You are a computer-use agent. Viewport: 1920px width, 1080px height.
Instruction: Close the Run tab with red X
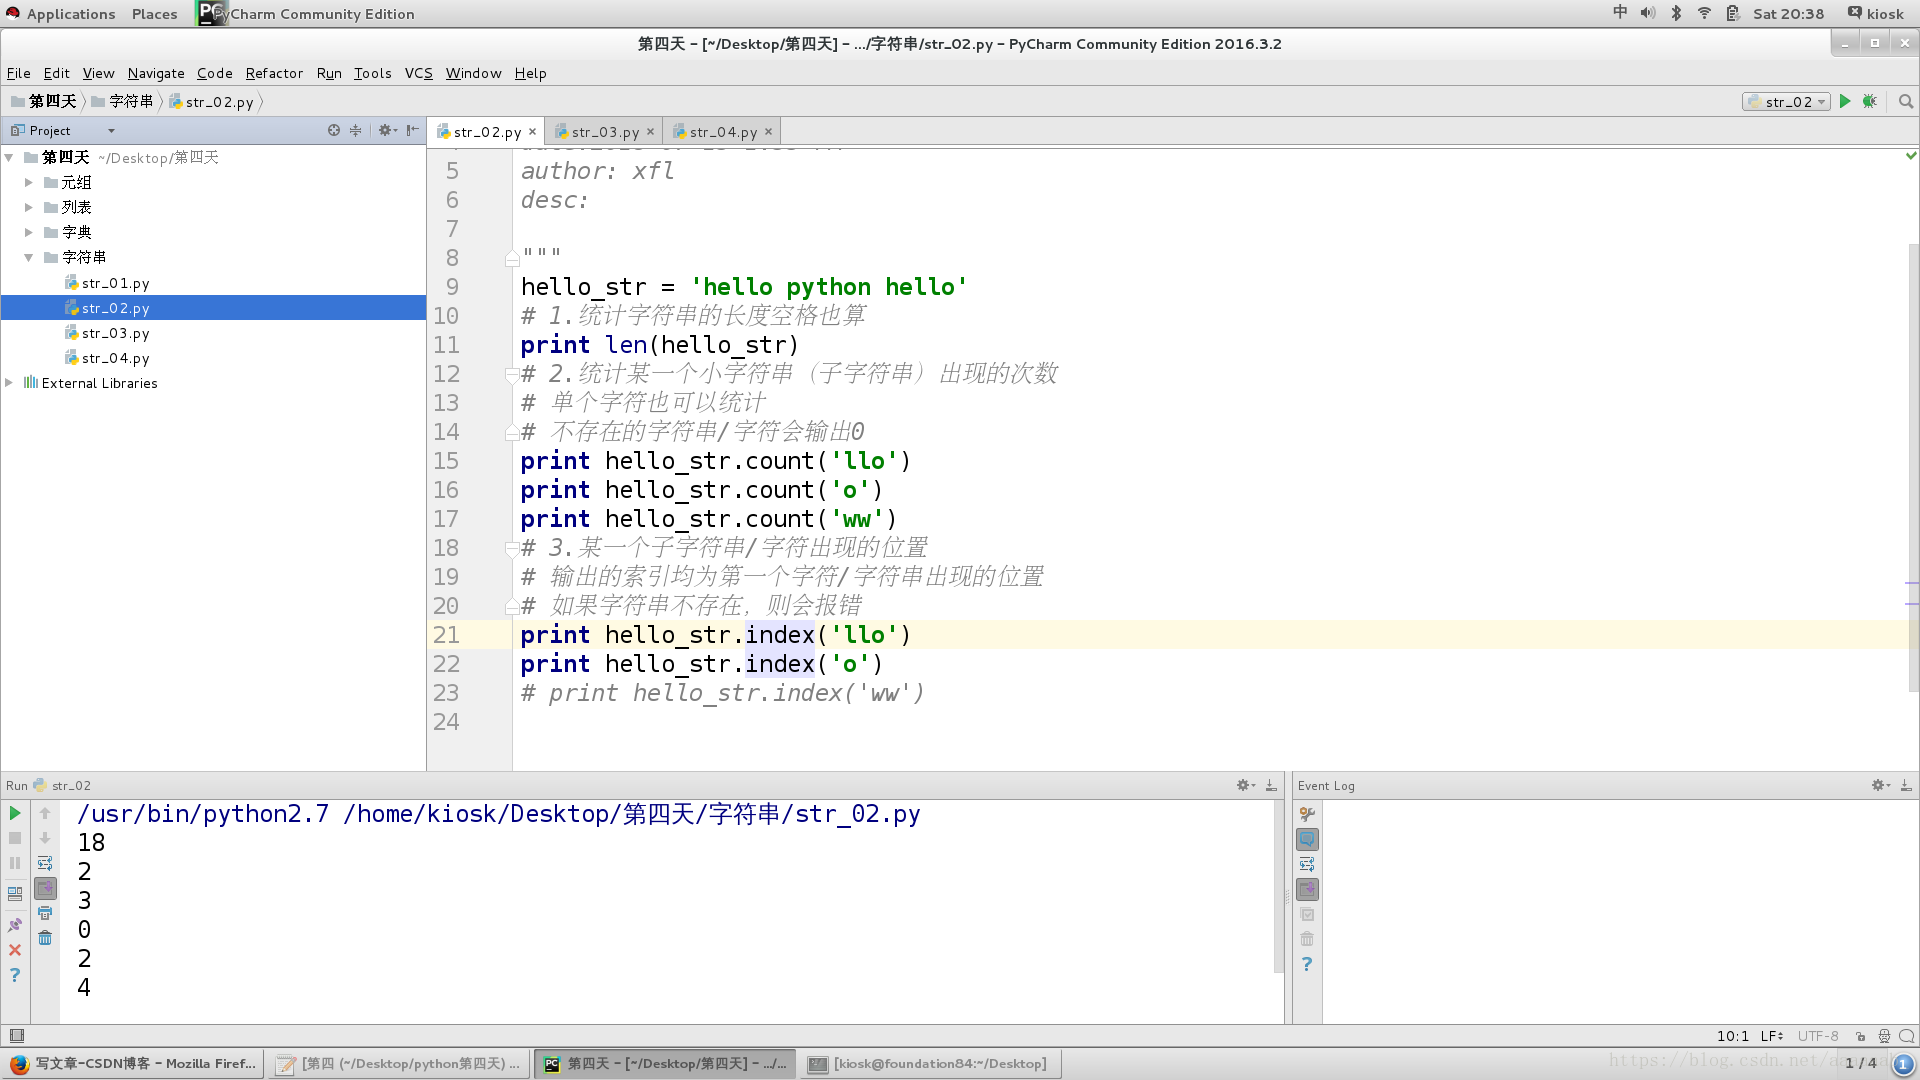click(x=15, y=950)
